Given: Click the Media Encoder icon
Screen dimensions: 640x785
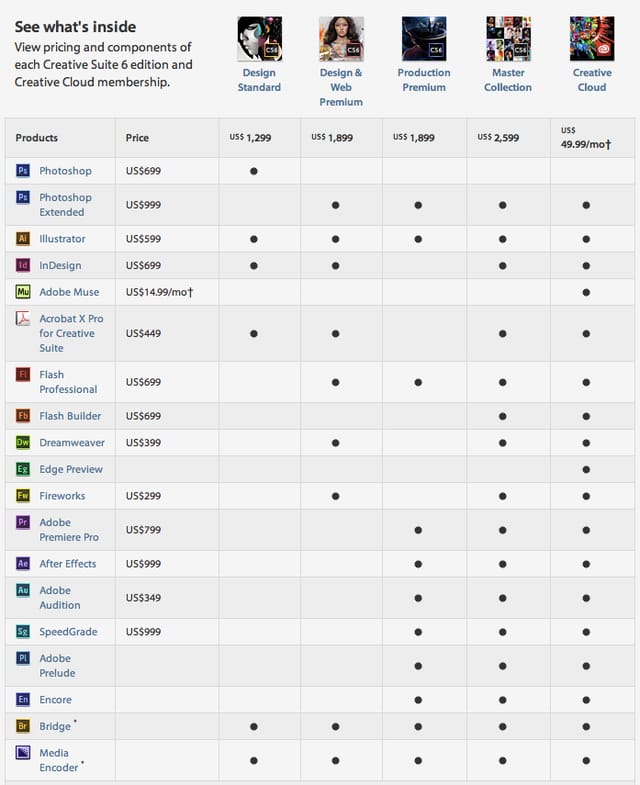Looking at the screenshot, I should pos(23,753).
